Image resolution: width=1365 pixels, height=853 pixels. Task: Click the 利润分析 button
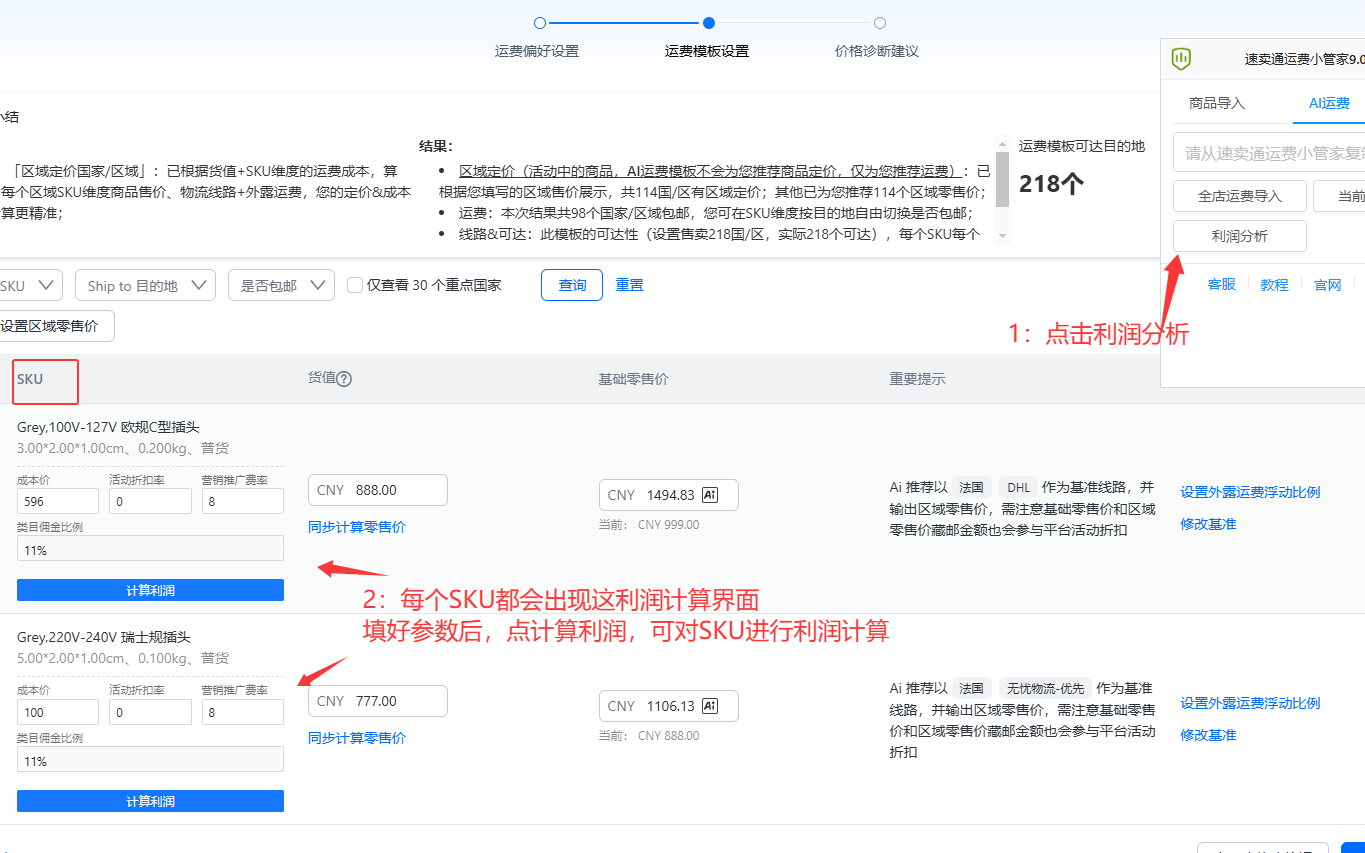(x=1240, y=236)
